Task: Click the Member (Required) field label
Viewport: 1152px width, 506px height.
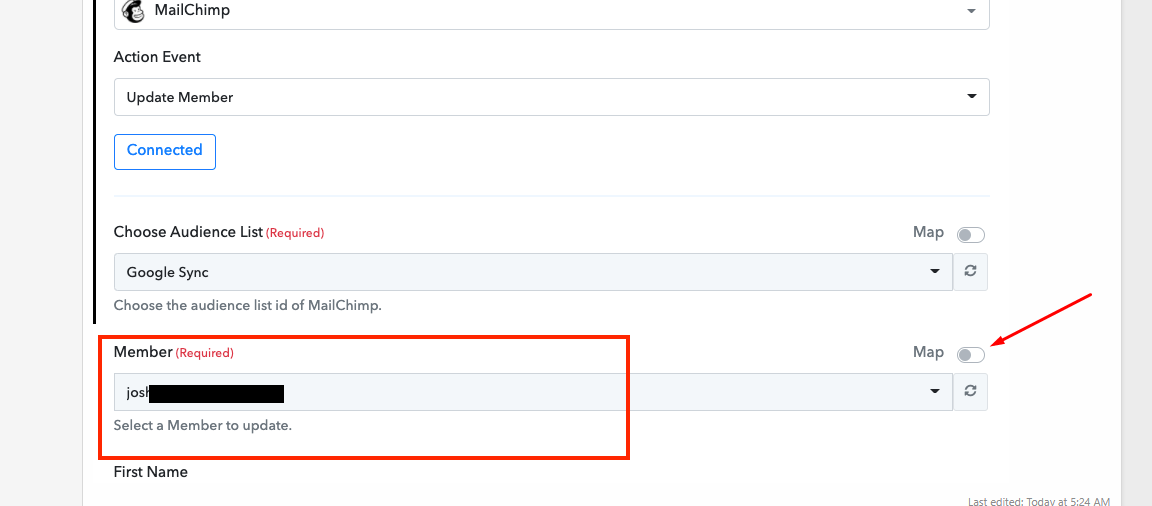Action: point(173,352)
